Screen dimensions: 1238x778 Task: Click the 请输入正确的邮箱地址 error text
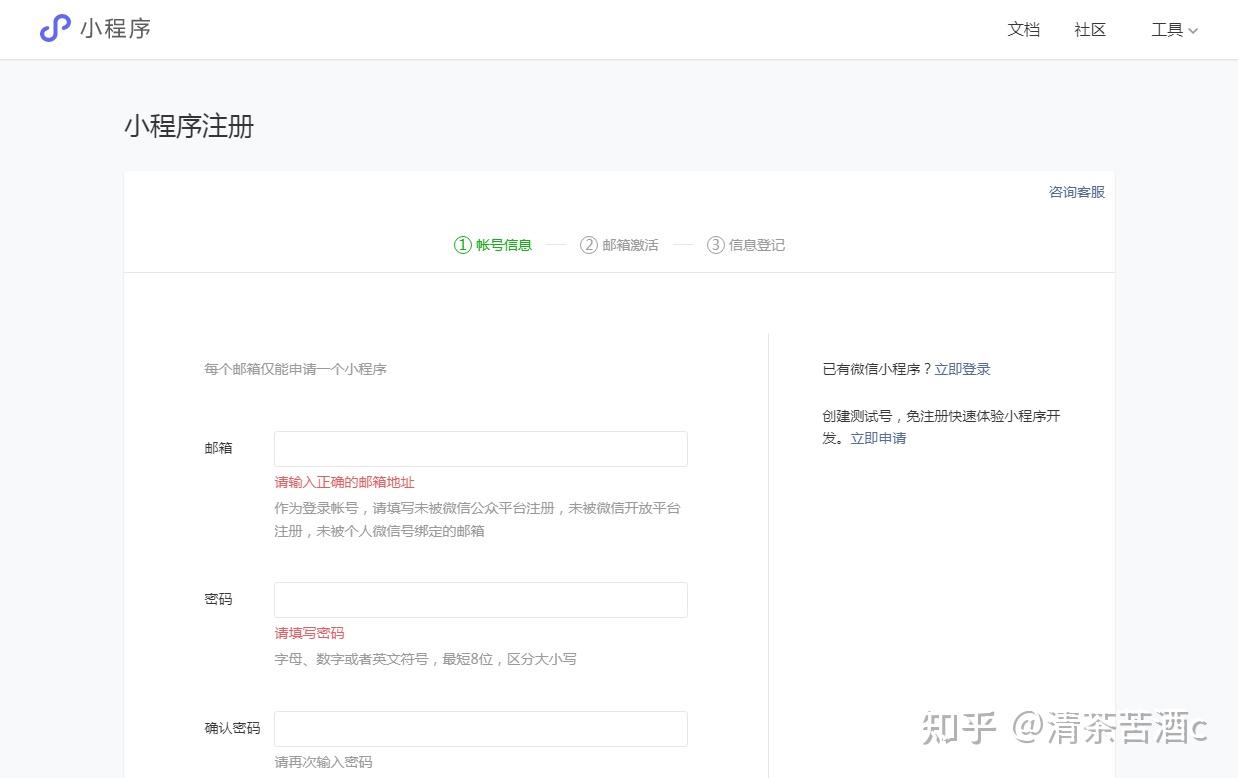click(345, 482)
